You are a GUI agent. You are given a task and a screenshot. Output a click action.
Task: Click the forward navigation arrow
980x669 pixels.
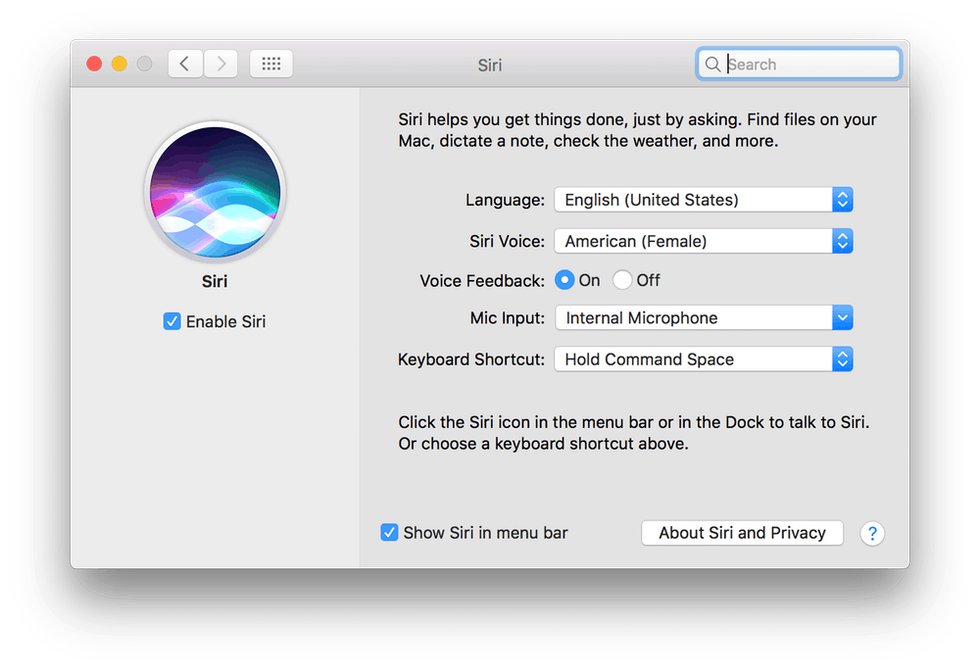[x=221, y=64]
